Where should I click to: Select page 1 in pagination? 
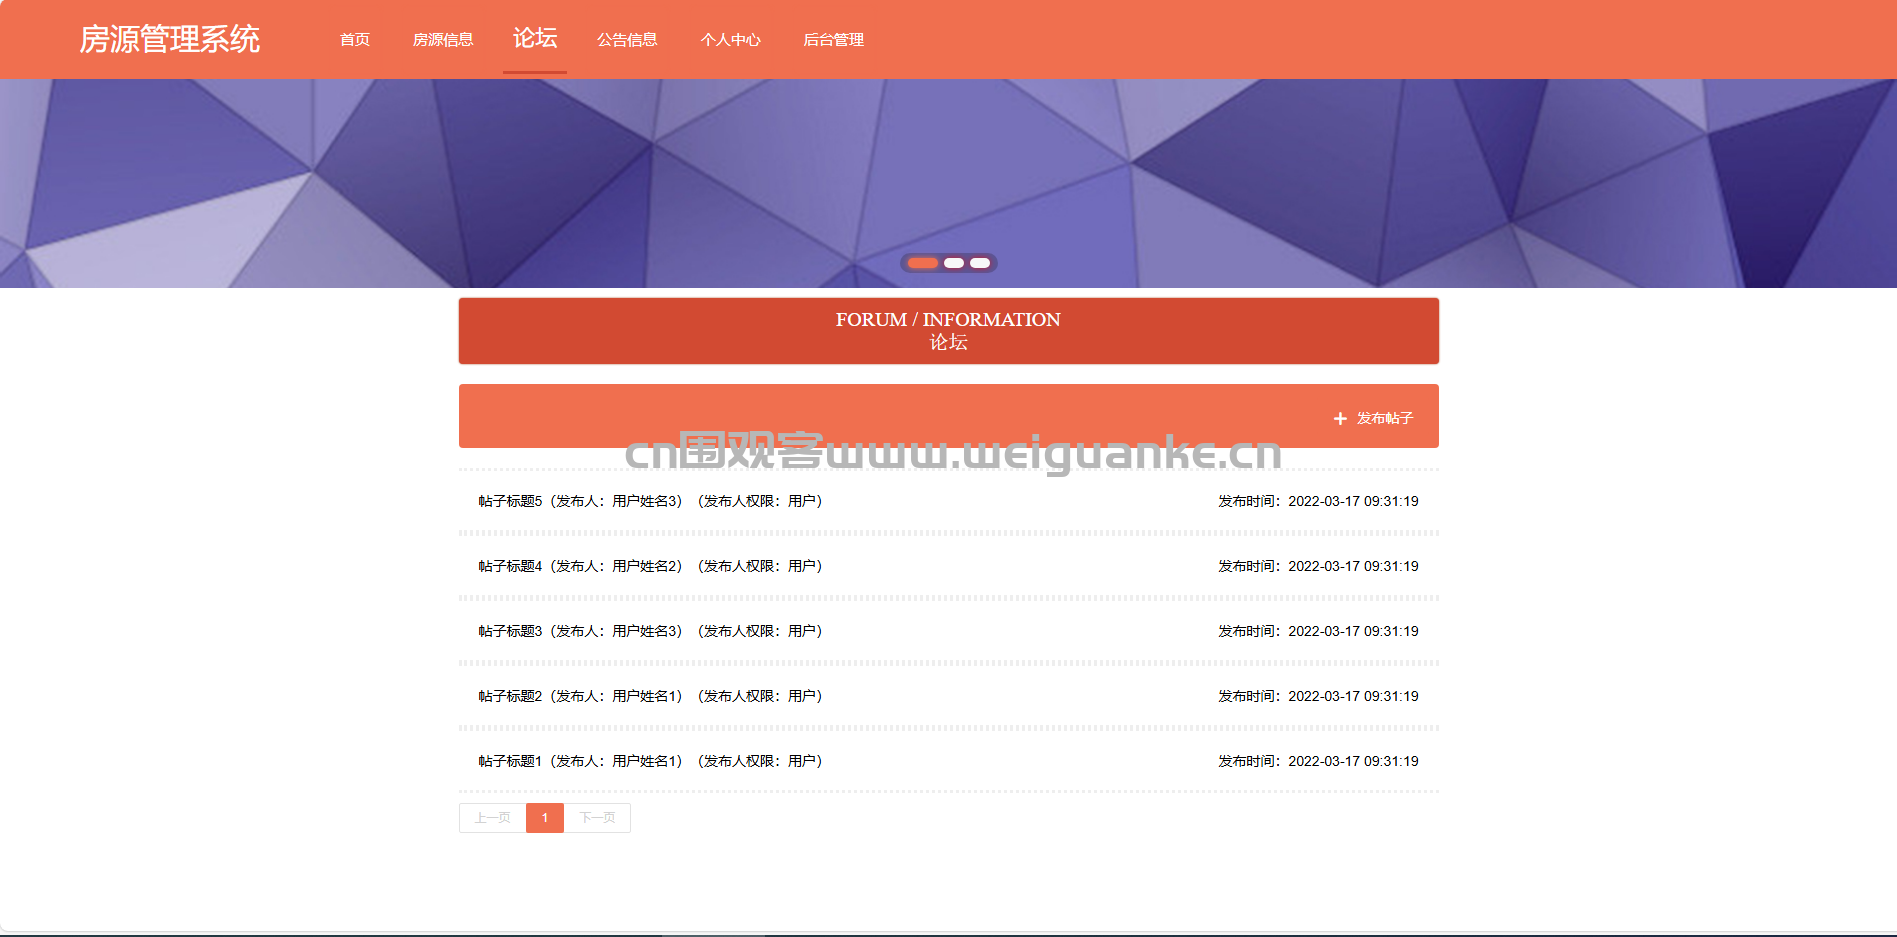tap(545, 818)
